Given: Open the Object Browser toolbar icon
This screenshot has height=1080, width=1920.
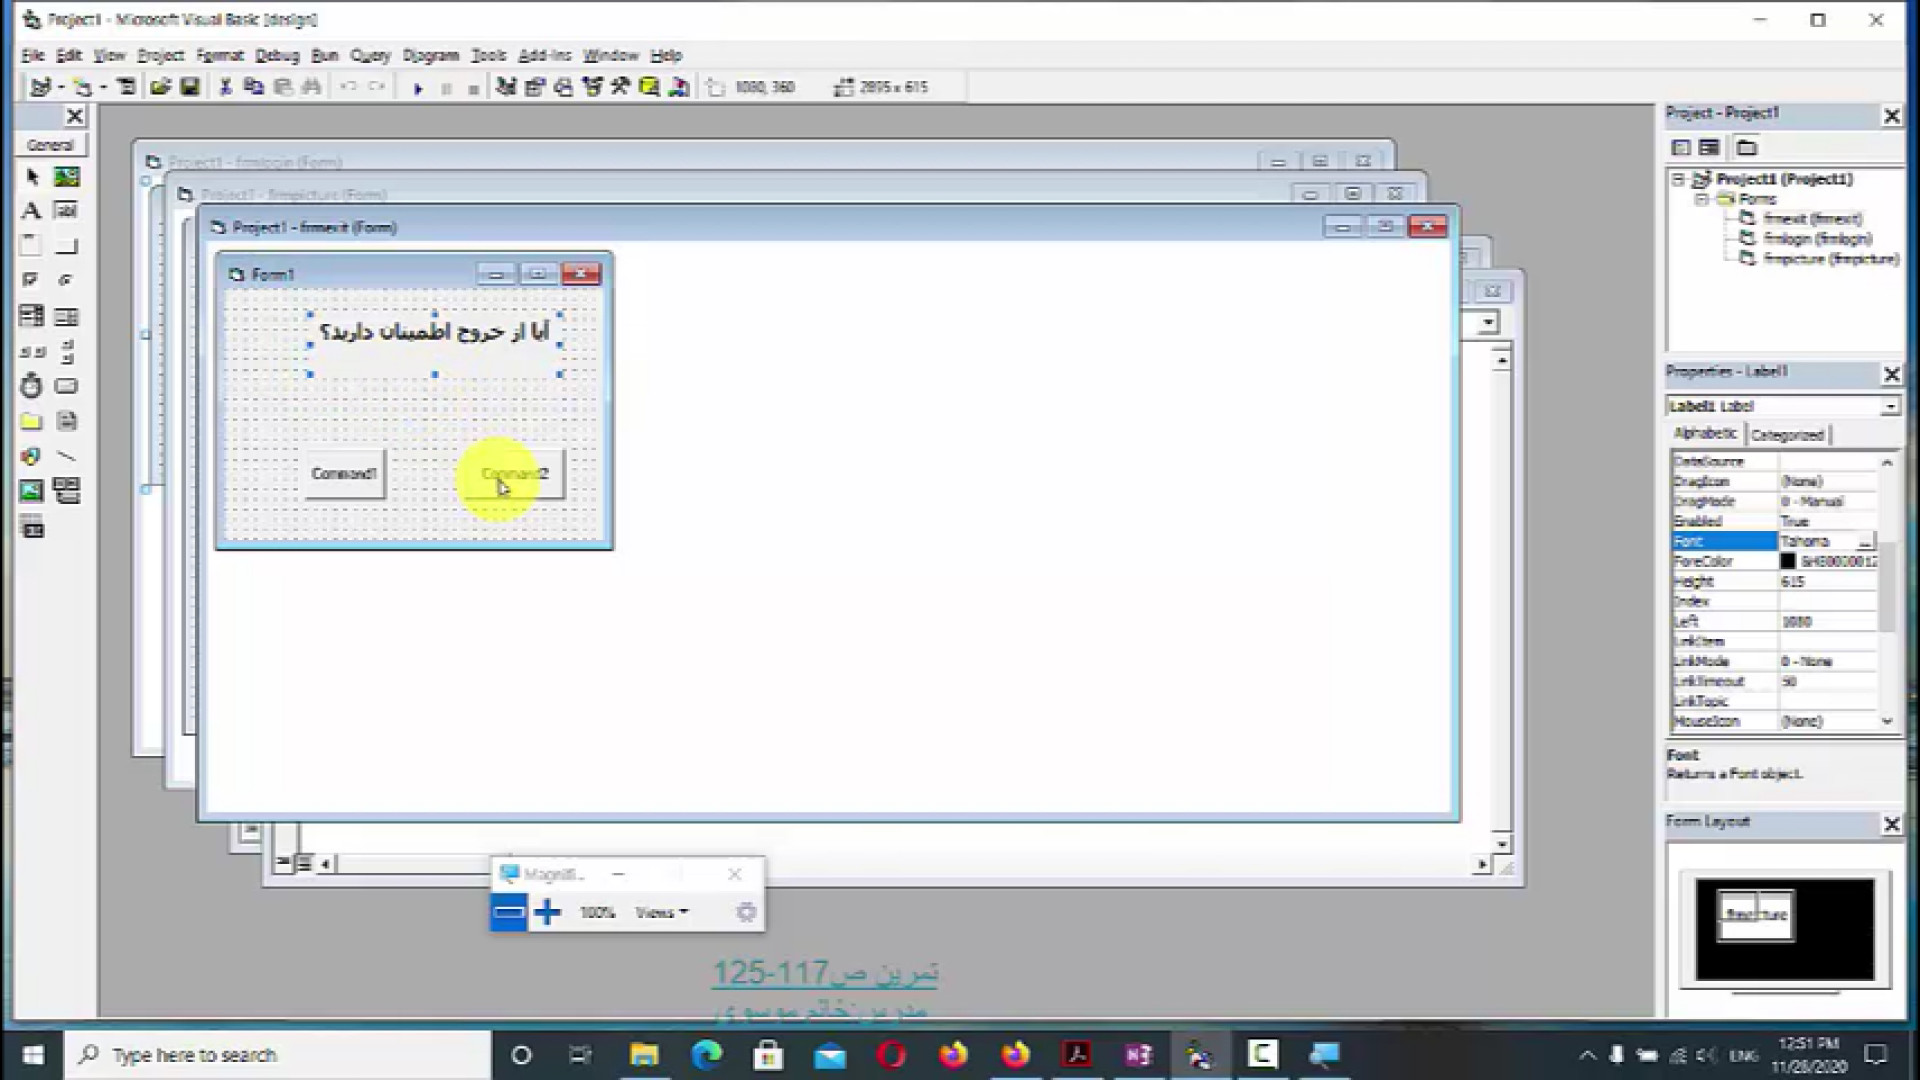Looking at the screenshot, I should click(x=593, y=87).
